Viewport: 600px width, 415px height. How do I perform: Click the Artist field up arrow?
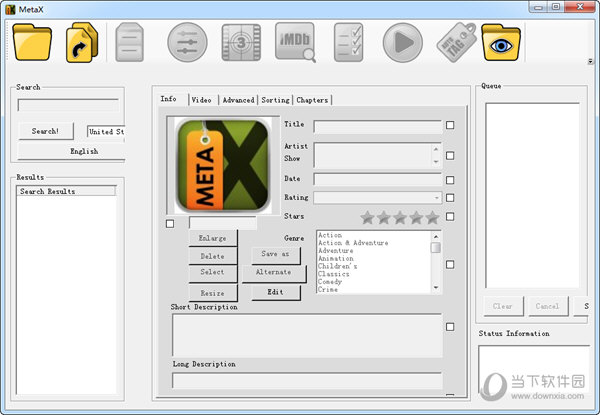click(x=436, y=149)
